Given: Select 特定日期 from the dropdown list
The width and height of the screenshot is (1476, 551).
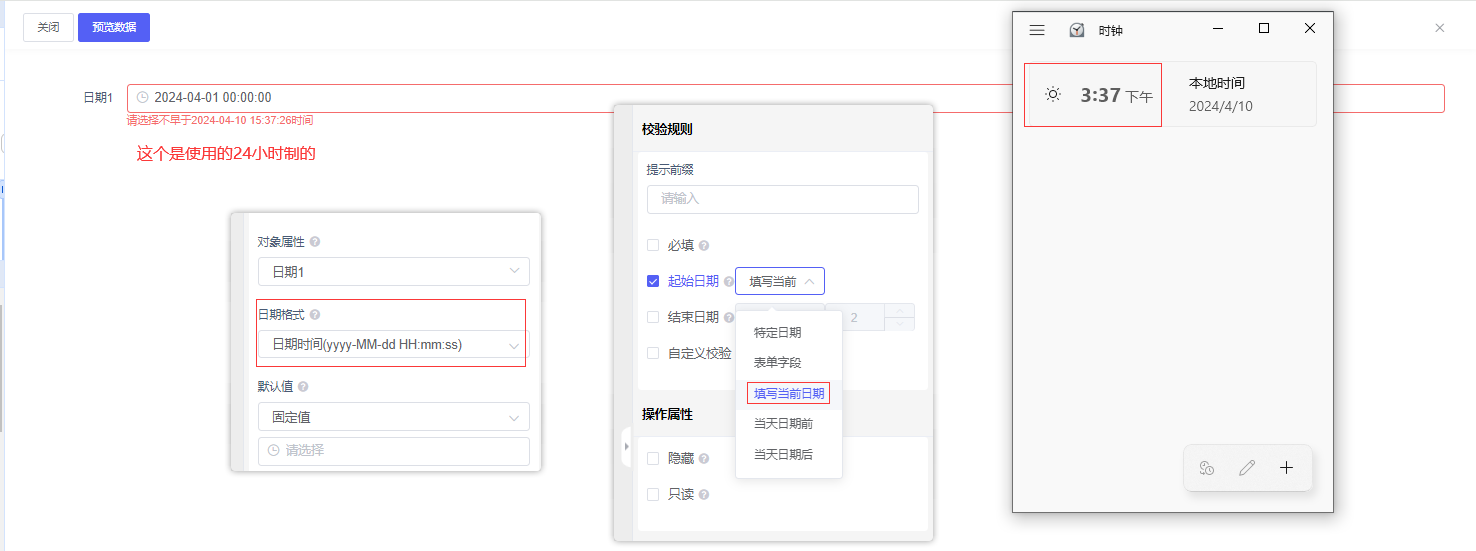Looking at the screenshot, I should click(777, 333).
